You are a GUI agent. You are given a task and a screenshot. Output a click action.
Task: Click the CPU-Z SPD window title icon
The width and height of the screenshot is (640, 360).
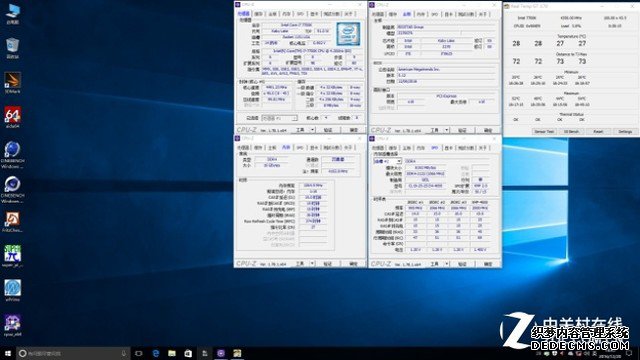(x=372, y=139)
